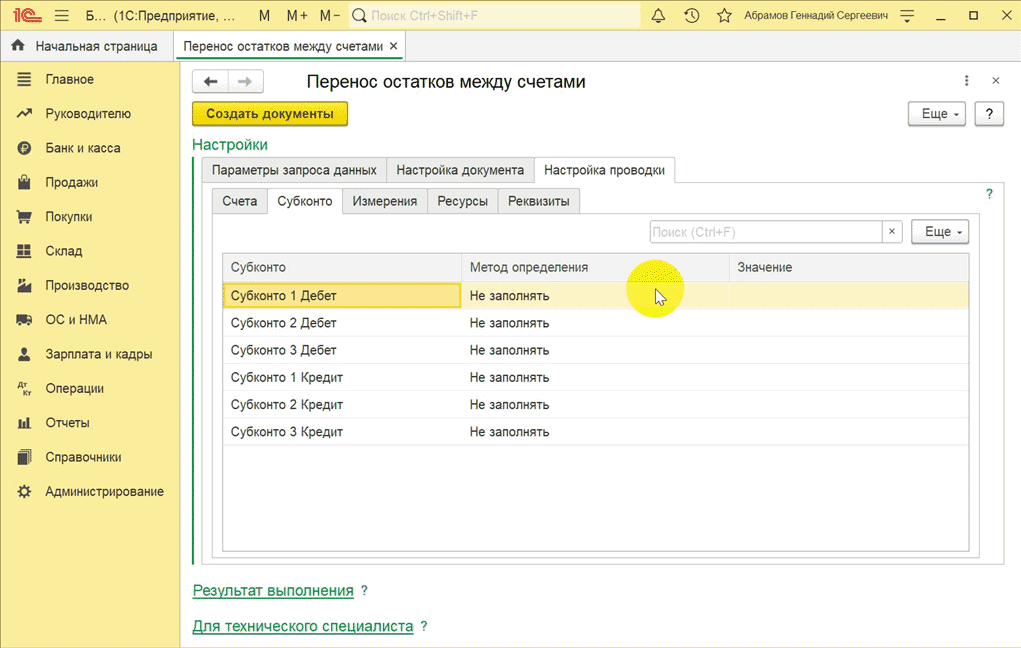The width and height of the screenshot is (1021, 648).
Task: Select the Субконто 2 Кредит row
Action: point(287,404)
